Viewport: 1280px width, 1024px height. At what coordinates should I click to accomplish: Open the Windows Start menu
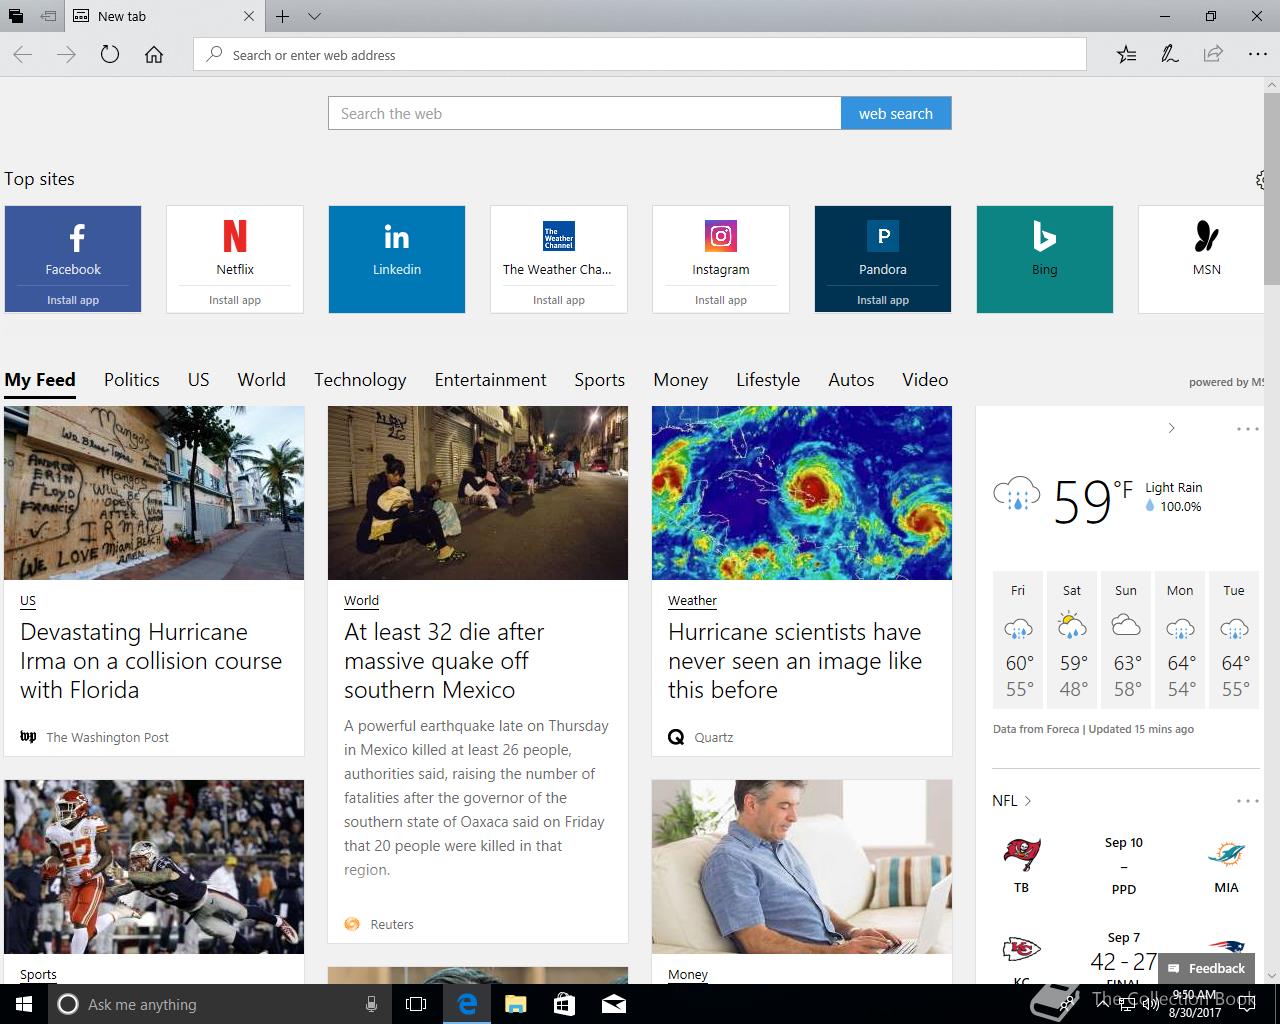pos(24,1004)
